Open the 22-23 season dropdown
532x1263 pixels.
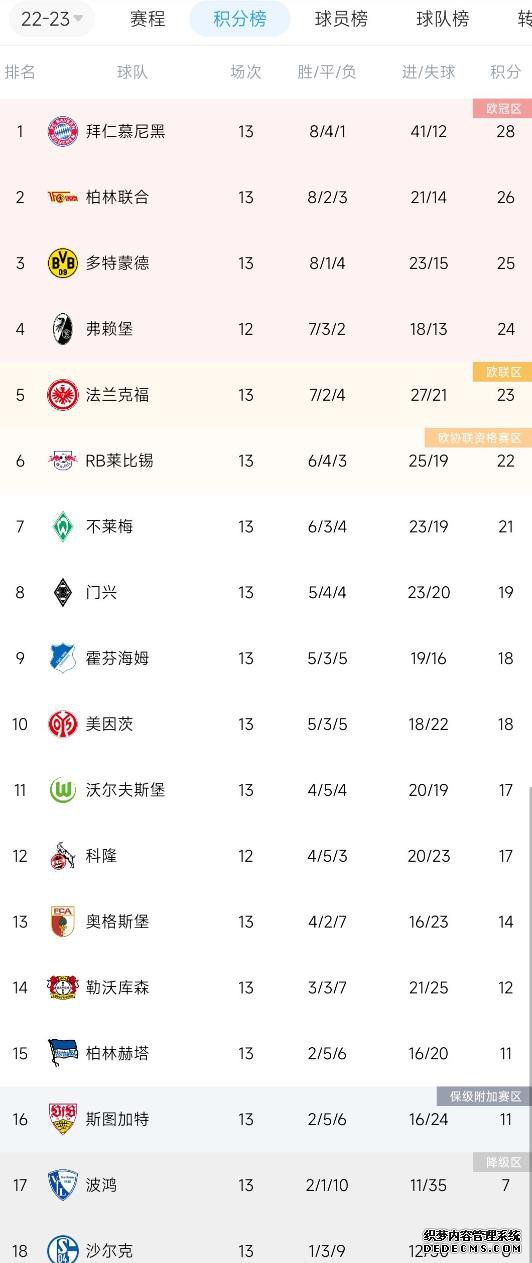click(50, 19)
